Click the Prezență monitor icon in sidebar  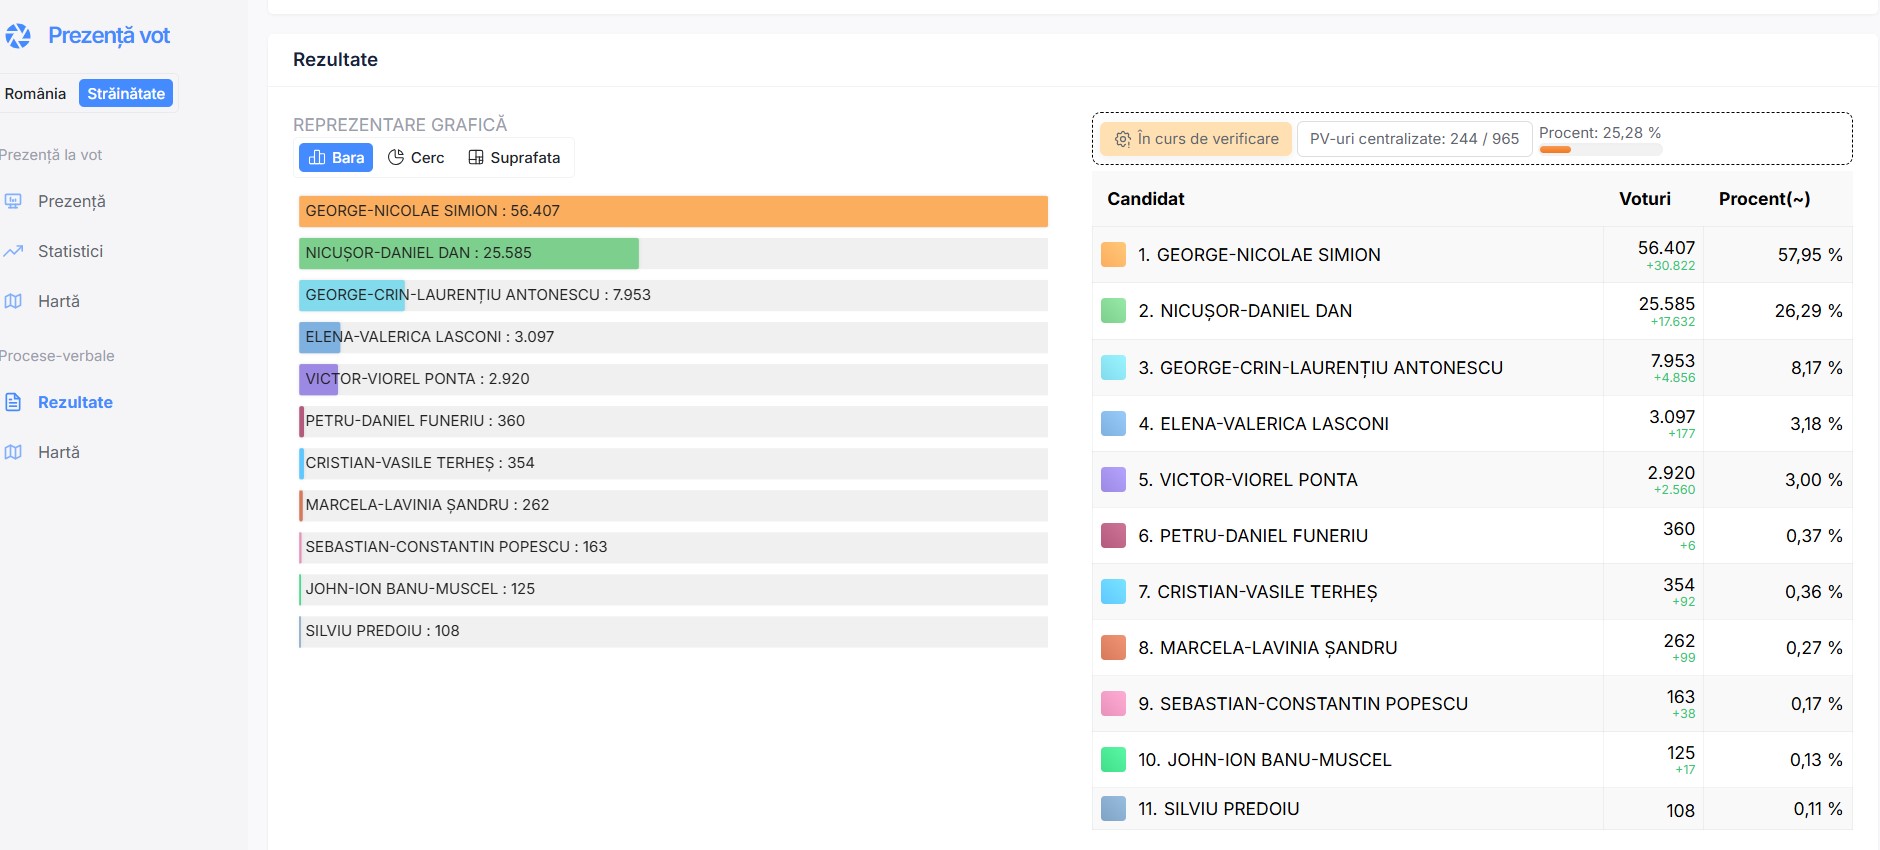(13, 201)
